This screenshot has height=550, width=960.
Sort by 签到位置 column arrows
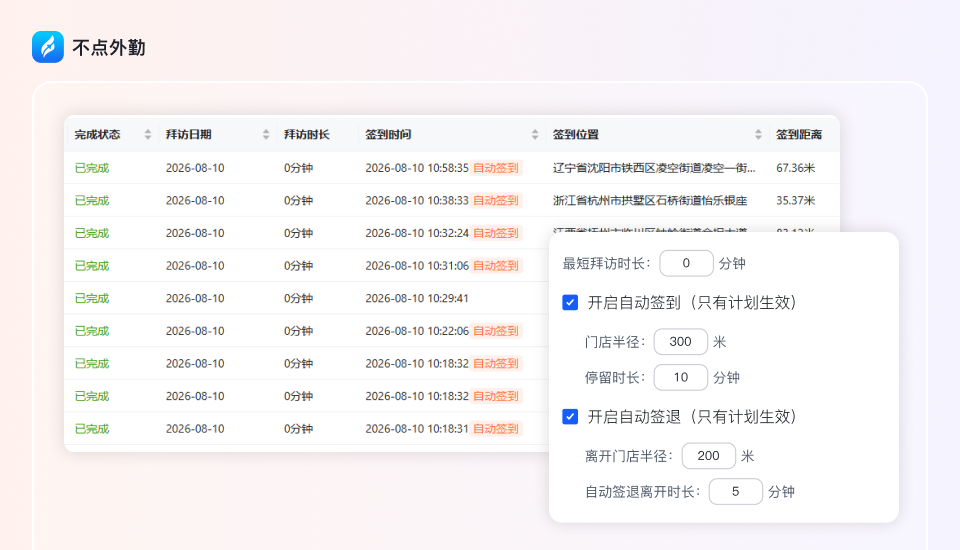pyautogui.click(x=758, y=134)
